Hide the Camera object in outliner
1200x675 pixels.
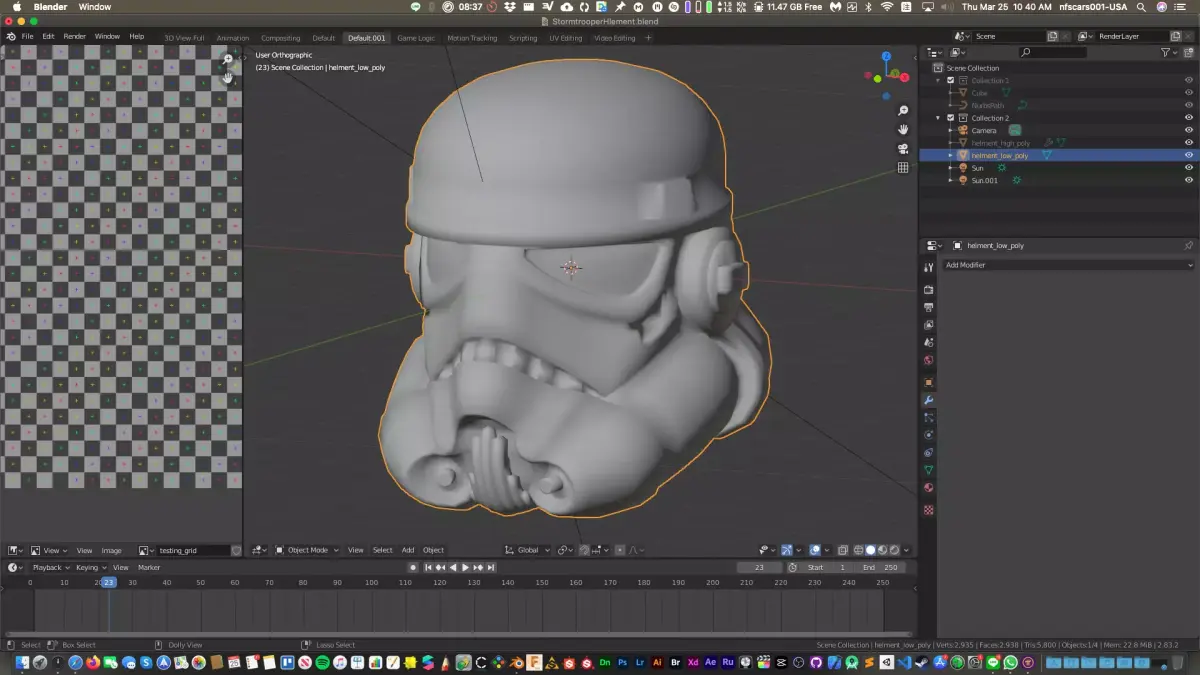pos(1189,131)
